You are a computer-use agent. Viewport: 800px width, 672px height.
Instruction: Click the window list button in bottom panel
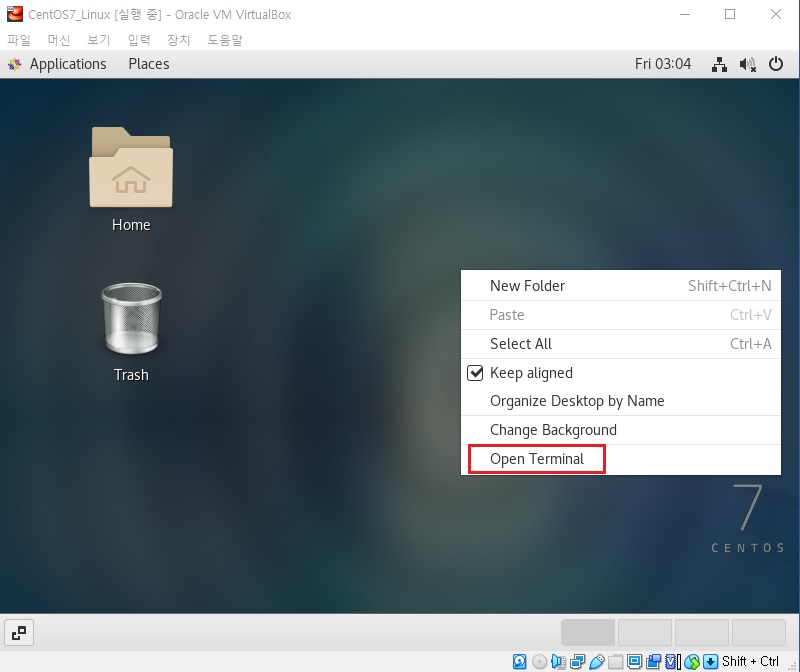point(19,633)
